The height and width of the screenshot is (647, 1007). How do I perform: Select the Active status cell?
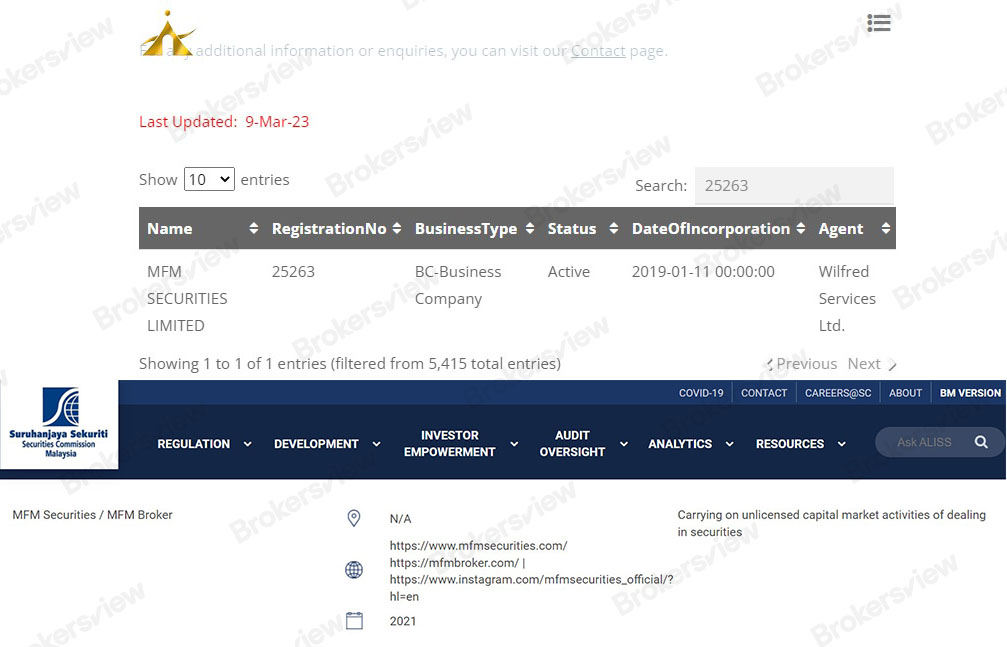pos(568,272)
